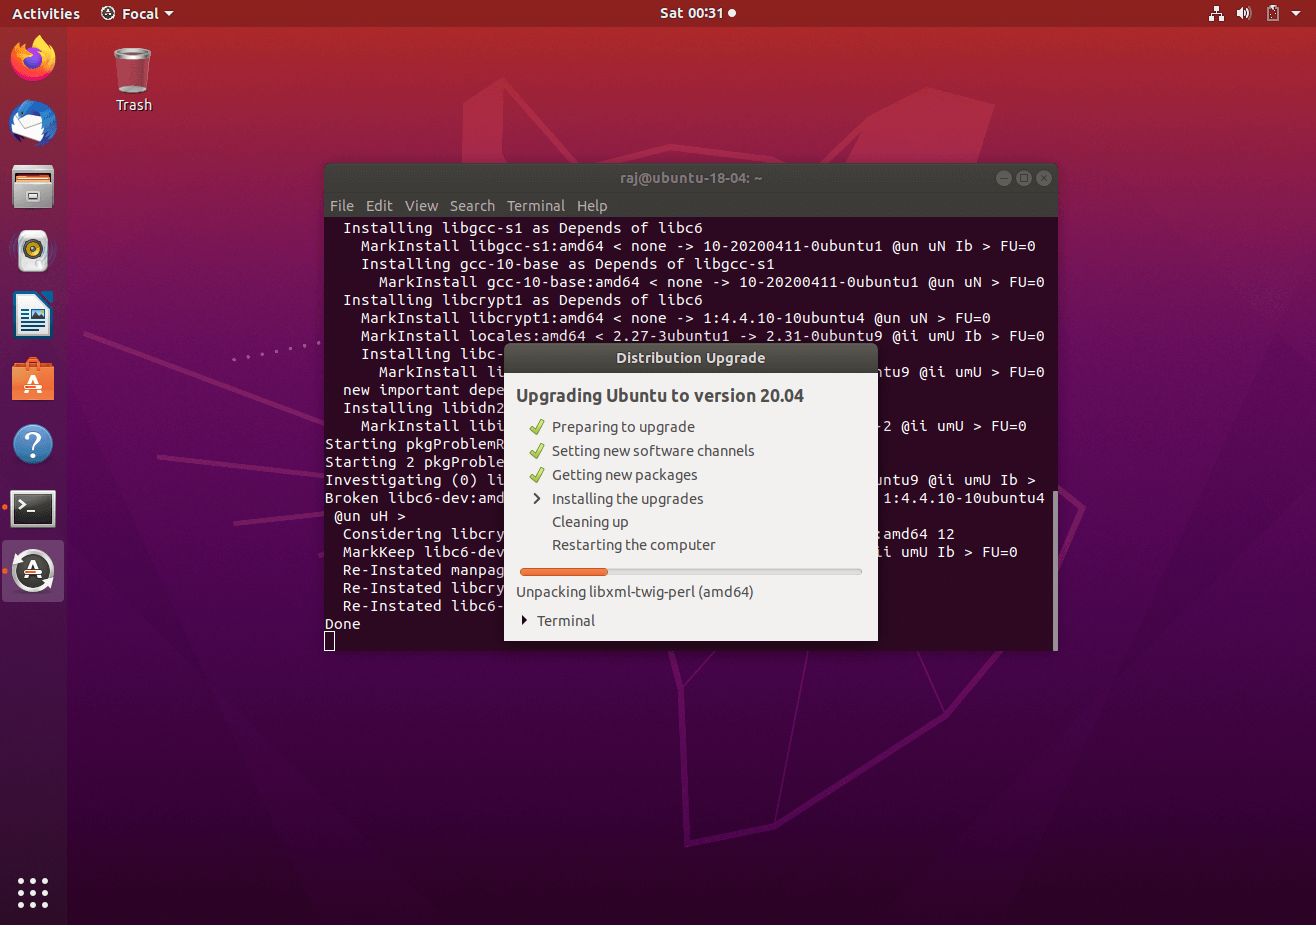Click the Distribution Upgrade title bar
The image size is (1316, 925).
pos(691,358)
